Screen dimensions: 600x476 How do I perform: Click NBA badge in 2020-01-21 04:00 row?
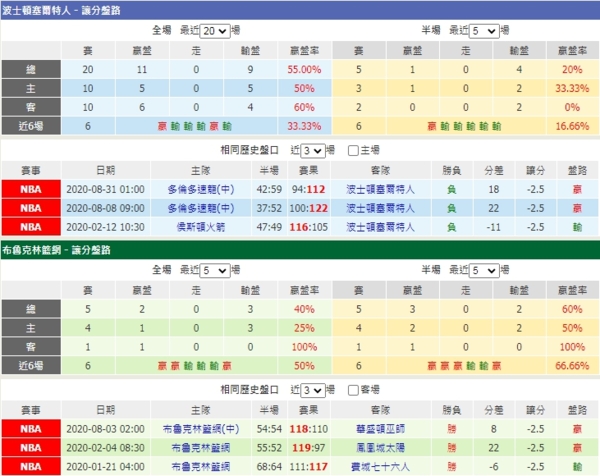(31, 467)
